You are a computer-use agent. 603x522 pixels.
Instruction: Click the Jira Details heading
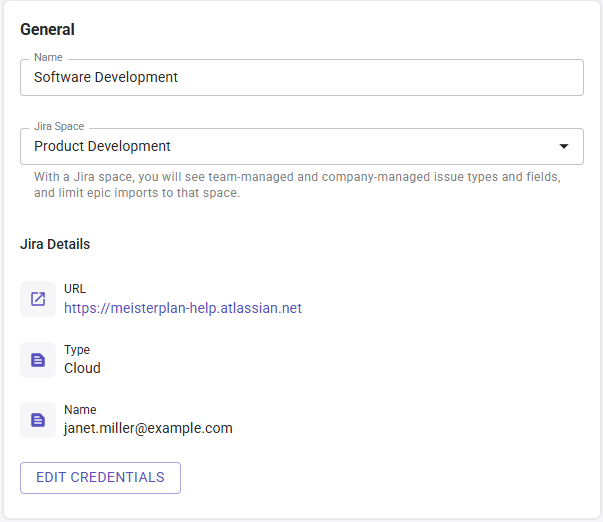pyautogui.click(x=55, y=244)
